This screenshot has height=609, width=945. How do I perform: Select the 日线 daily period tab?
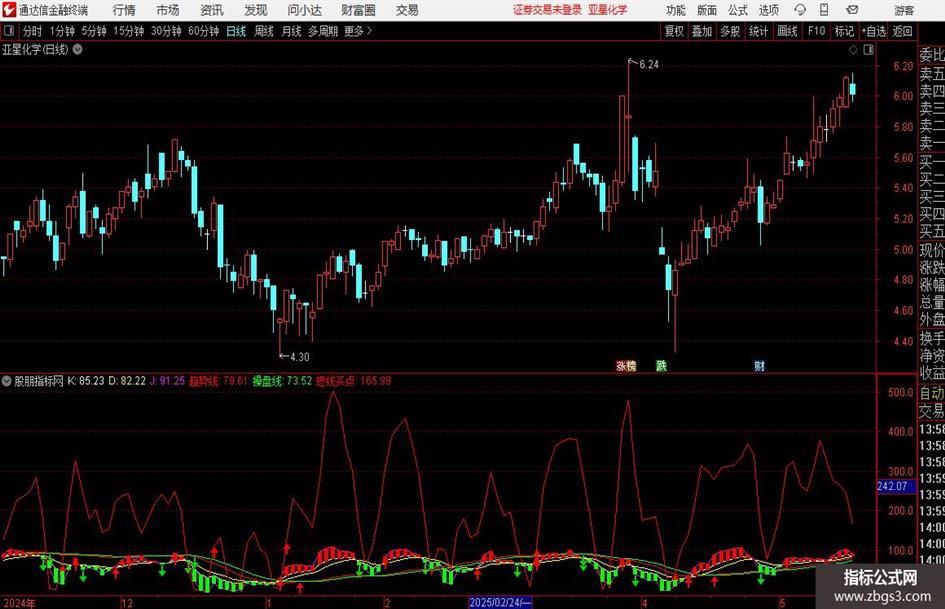point(236,31)
